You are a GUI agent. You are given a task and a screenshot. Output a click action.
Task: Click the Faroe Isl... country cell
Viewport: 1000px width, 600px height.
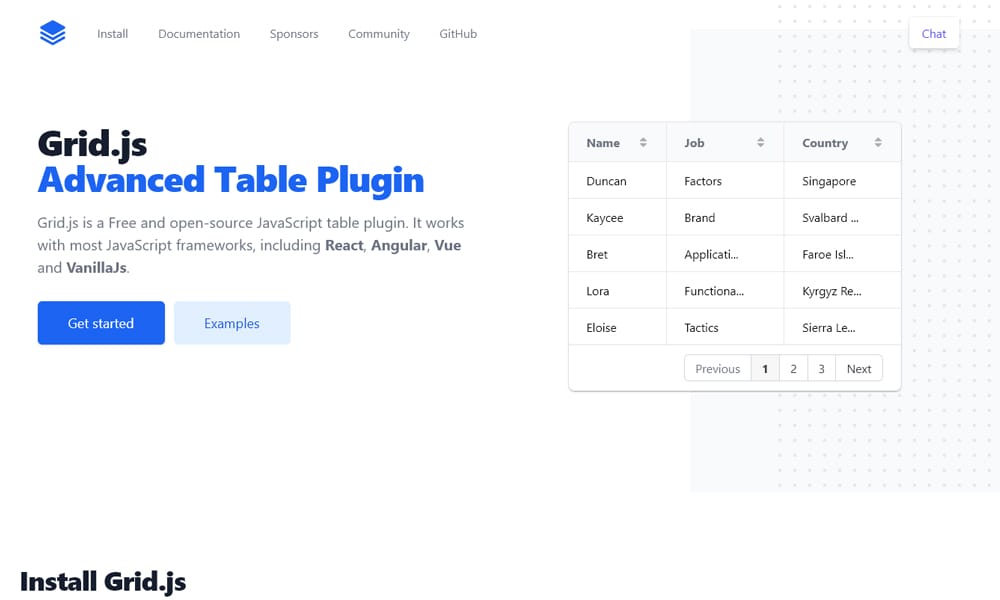coord(842,254)
